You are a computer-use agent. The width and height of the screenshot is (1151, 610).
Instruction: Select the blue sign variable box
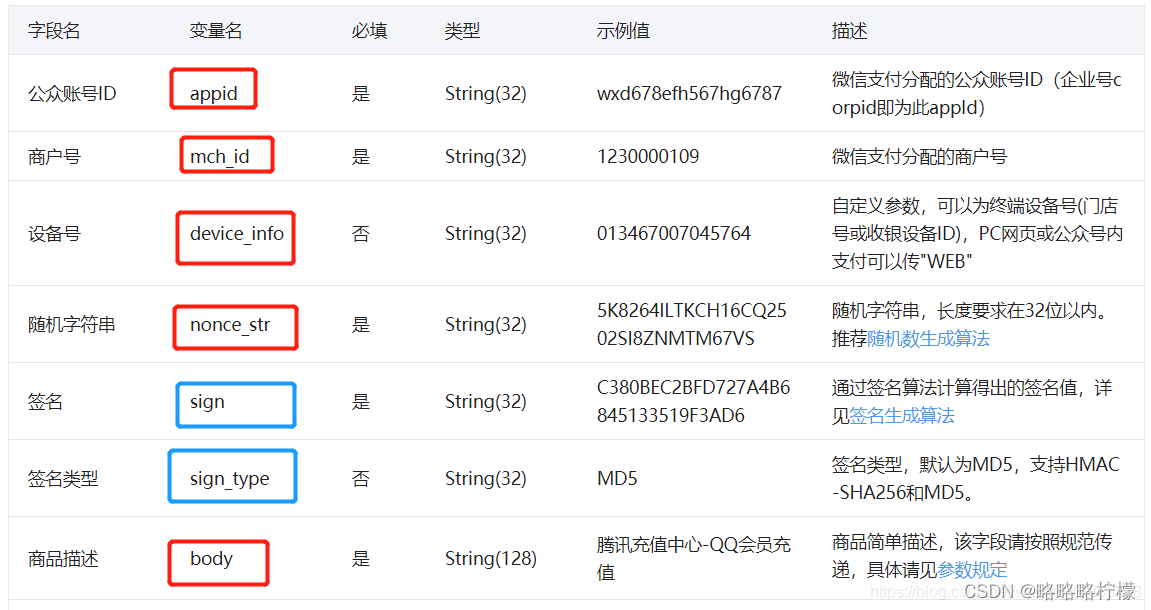(x=235, y=404)
